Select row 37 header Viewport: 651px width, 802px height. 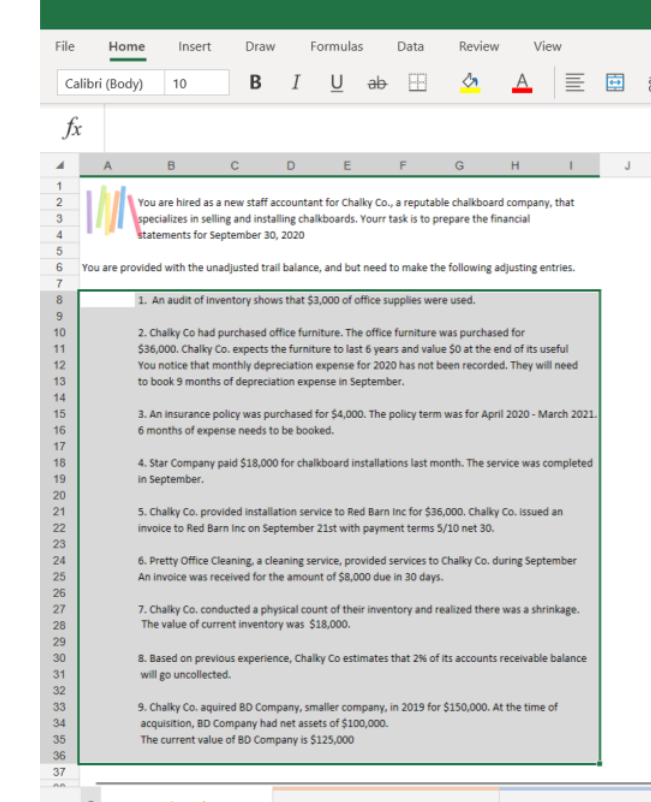coord(59,772)
